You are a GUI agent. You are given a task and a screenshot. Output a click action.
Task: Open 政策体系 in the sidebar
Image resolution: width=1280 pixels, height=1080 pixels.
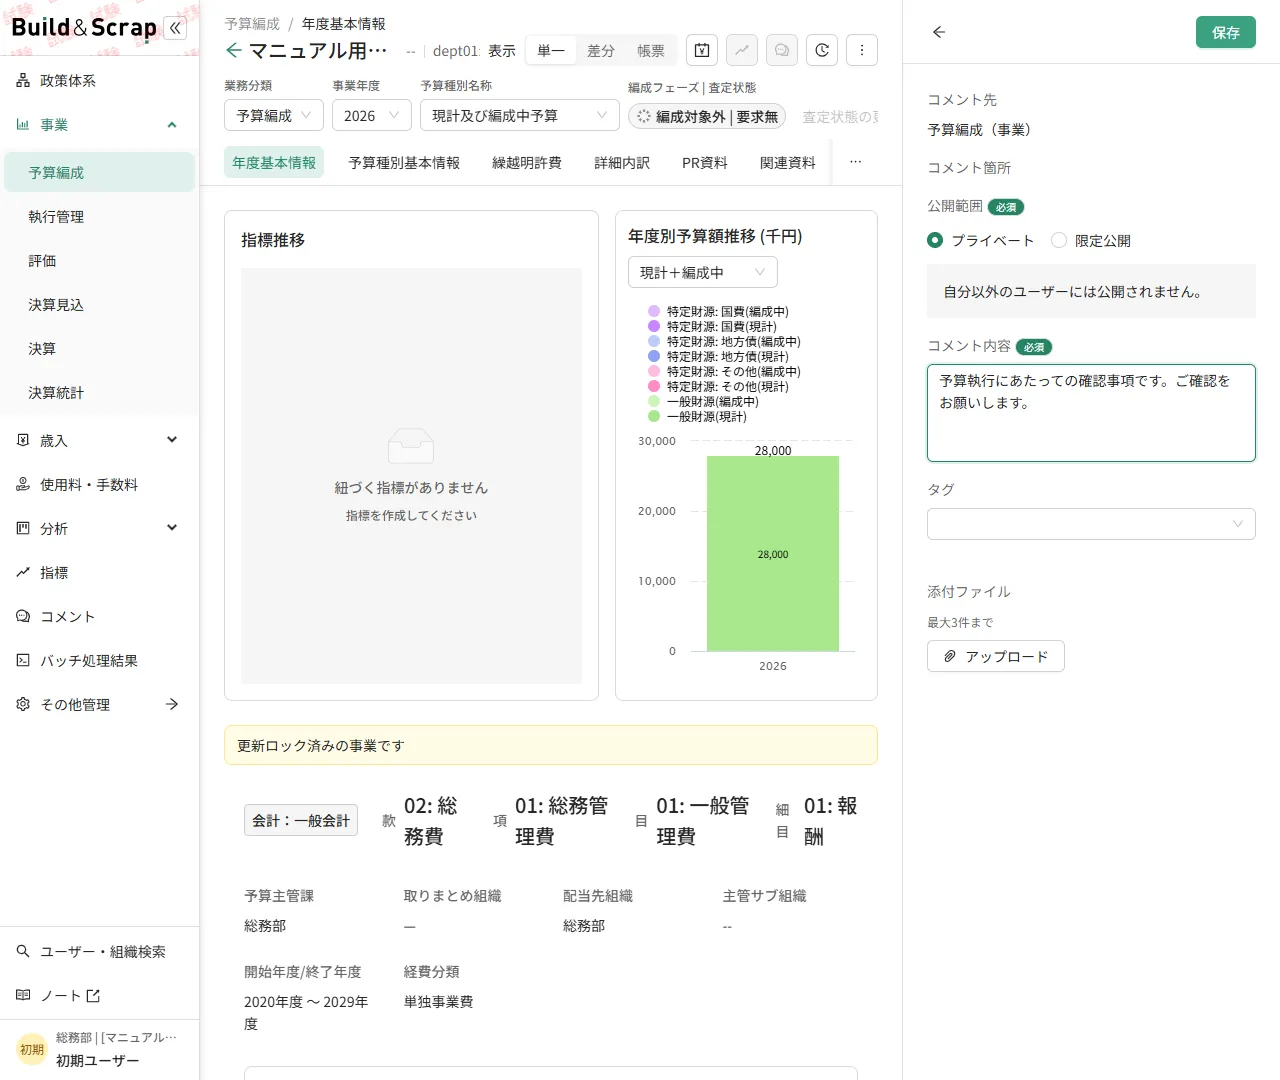pyautogui.click(x=99, y=81)
